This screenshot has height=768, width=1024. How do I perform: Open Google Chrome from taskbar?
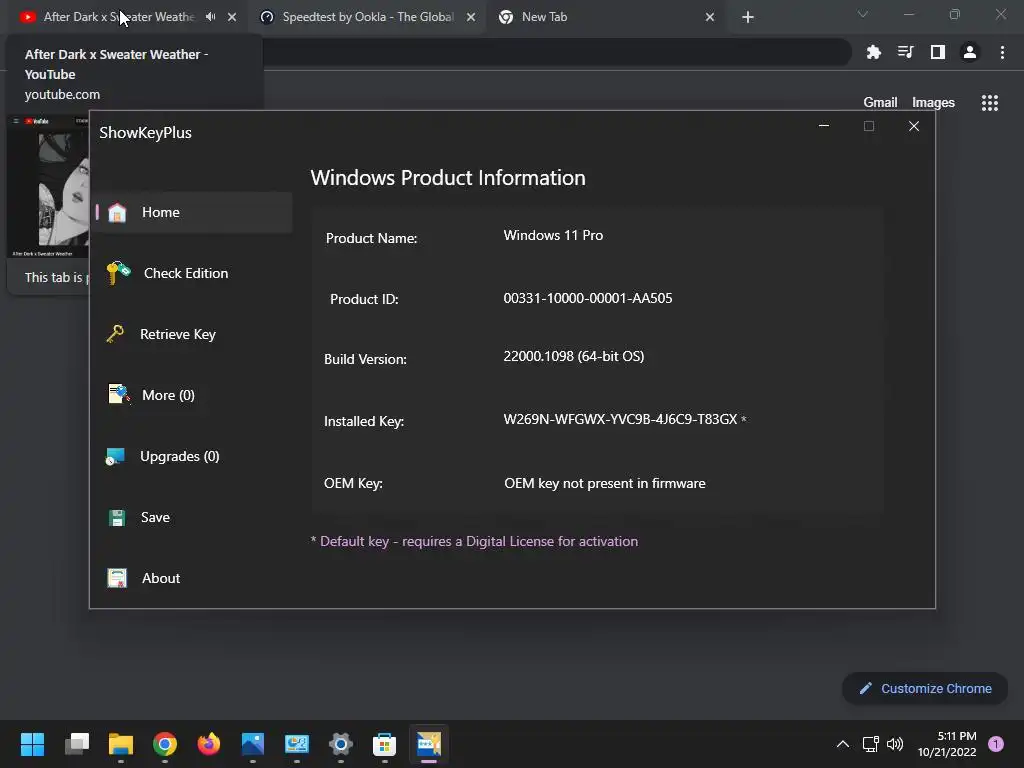pyautogui.click(x=165, y=744)
